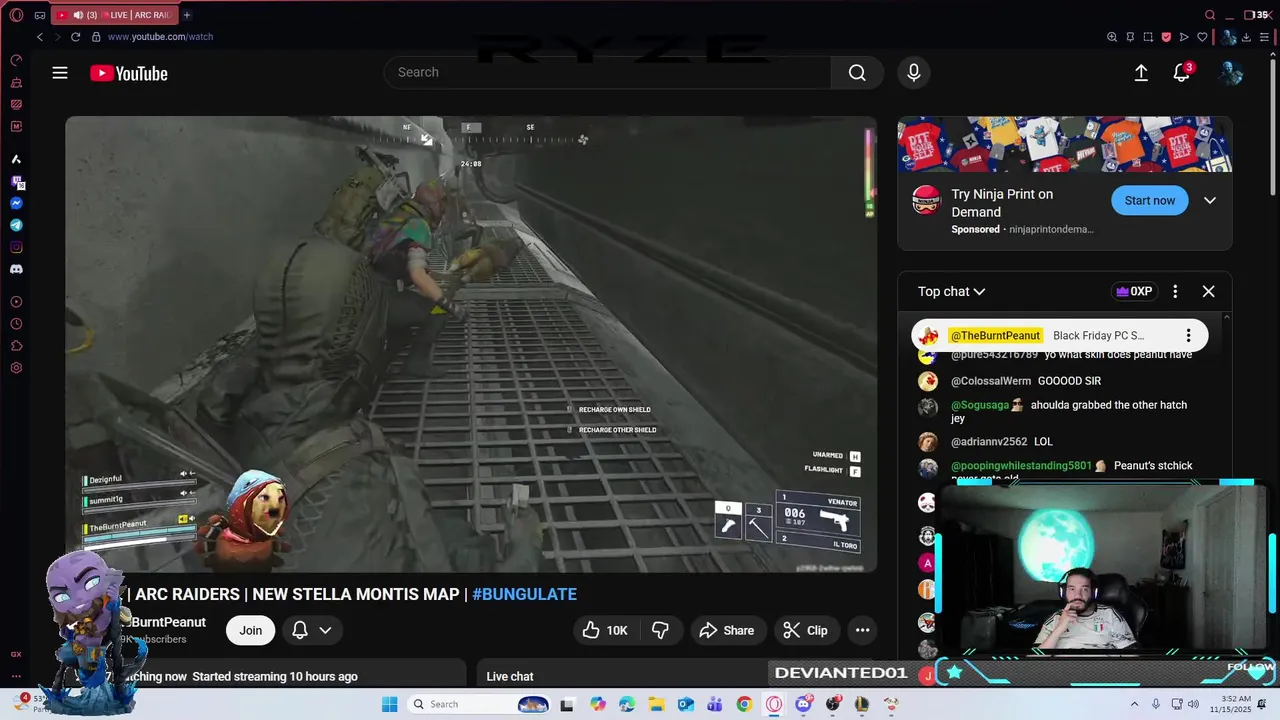
Task: Start voice search with the microphone icon
Action: coord(913,72)
